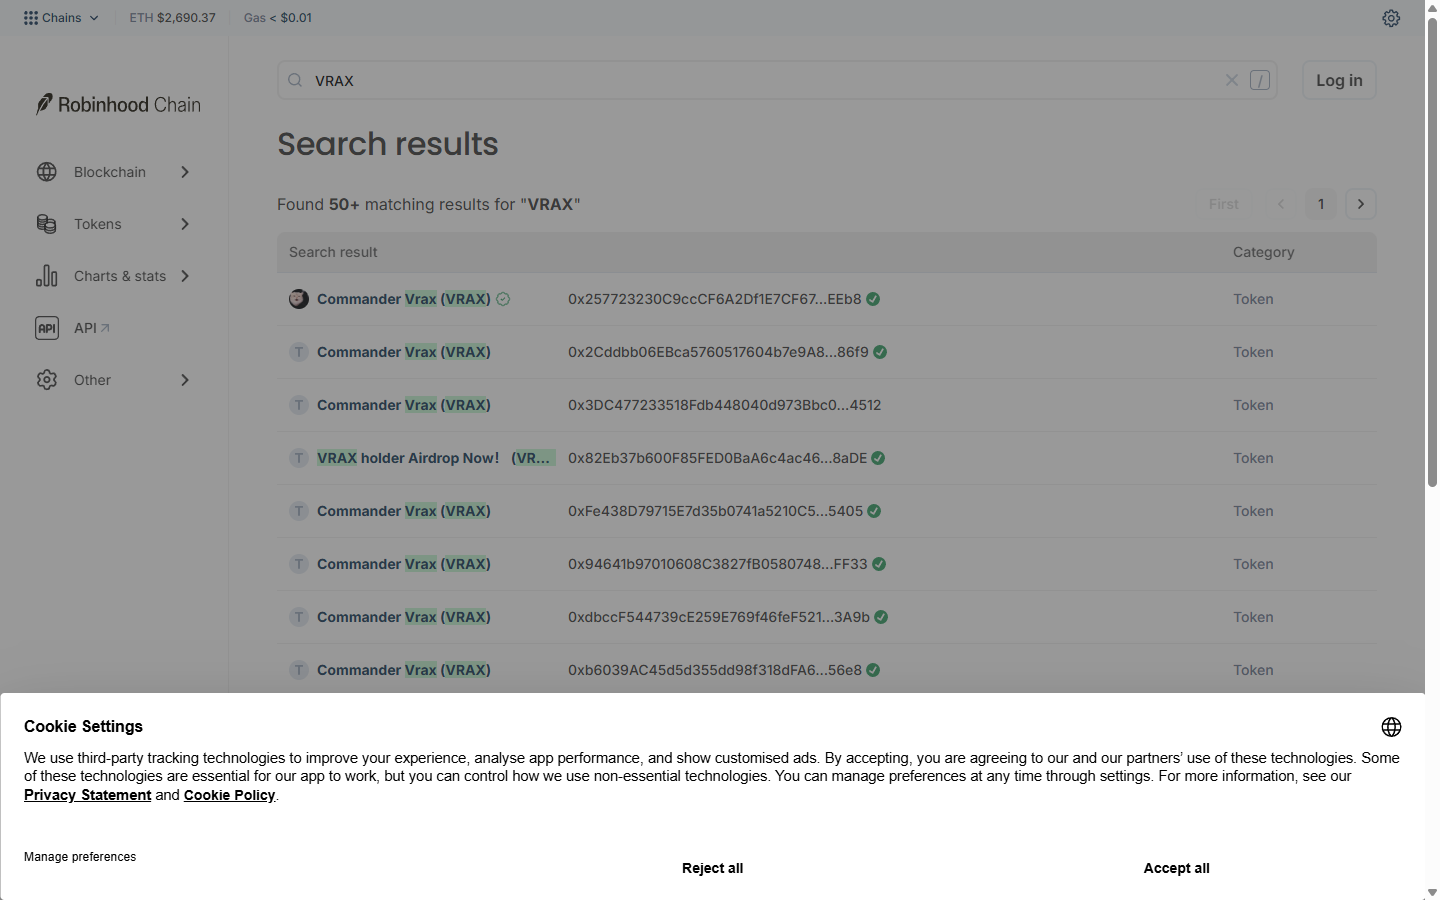Click the search magnifier icon

[x=295, y=80]
